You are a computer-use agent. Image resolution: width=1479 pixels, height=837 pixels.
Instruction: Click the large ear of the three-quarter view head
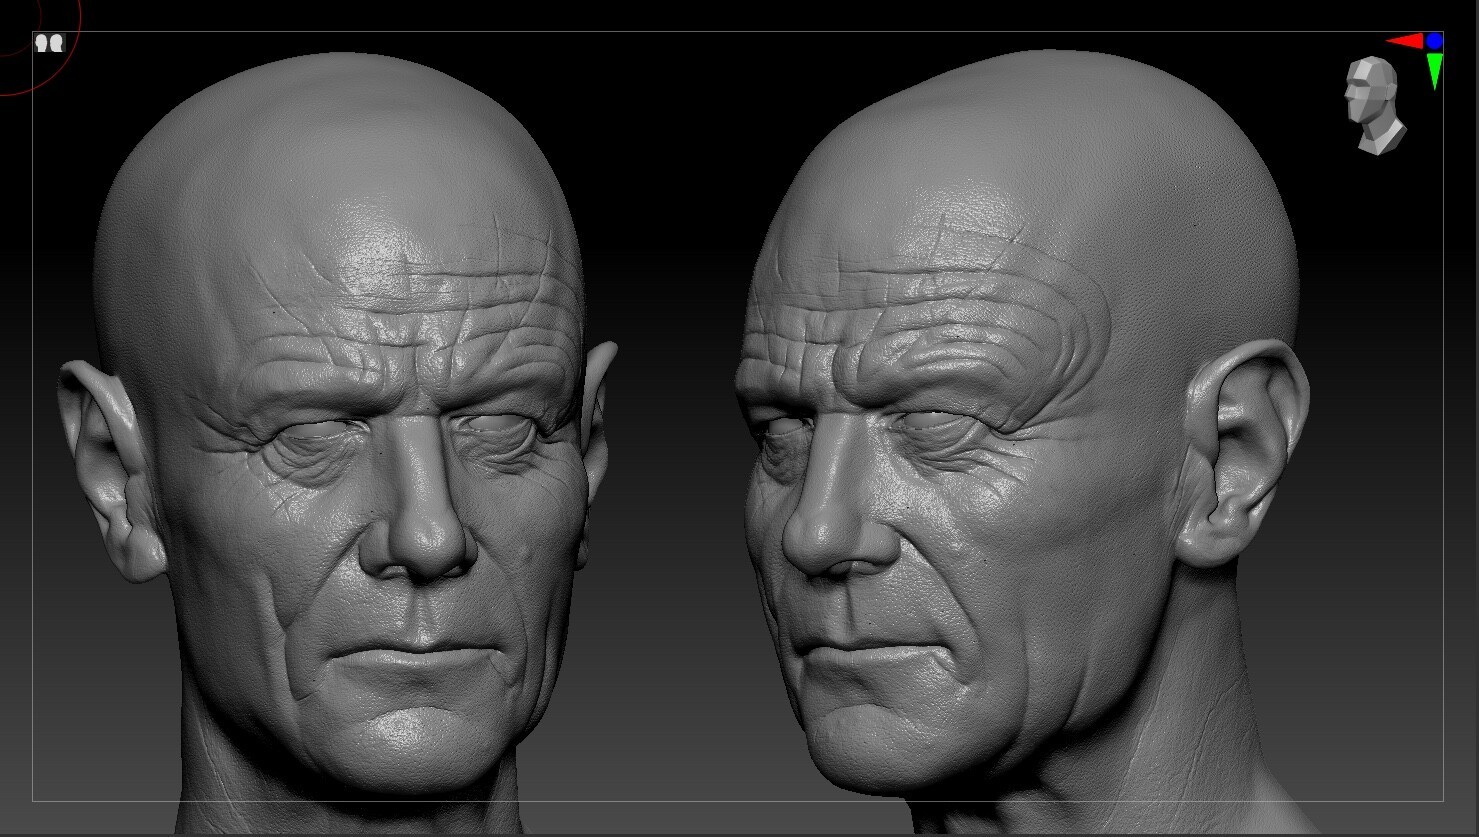[1243, 450]
